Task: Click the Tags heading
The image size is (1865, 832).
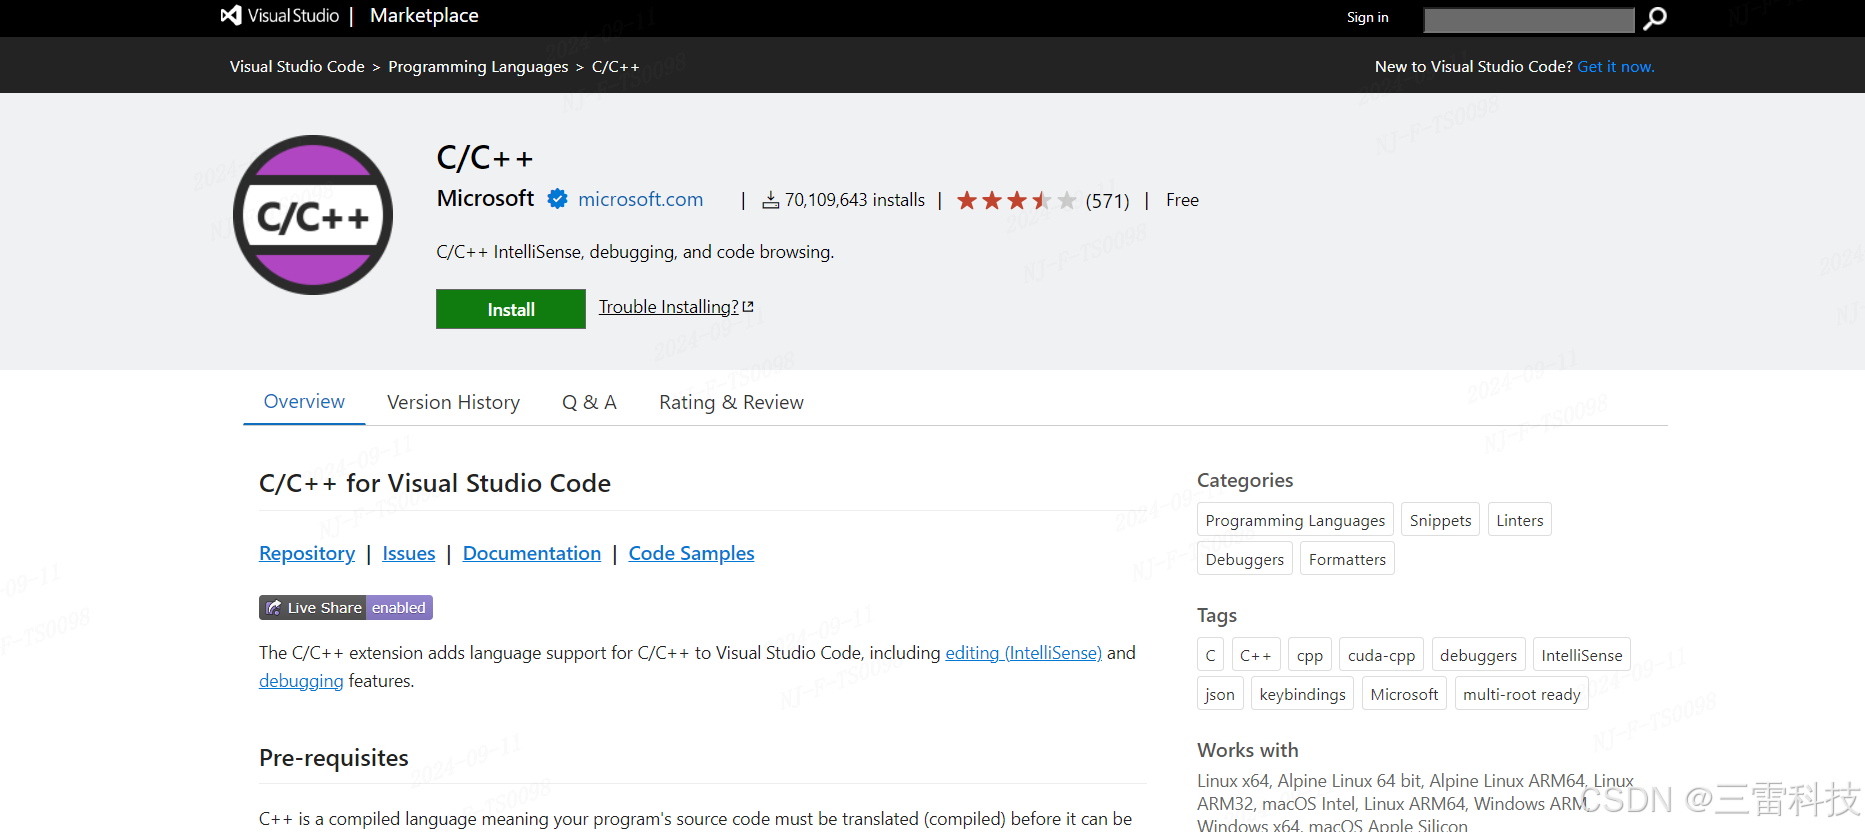Action: 1217,615
